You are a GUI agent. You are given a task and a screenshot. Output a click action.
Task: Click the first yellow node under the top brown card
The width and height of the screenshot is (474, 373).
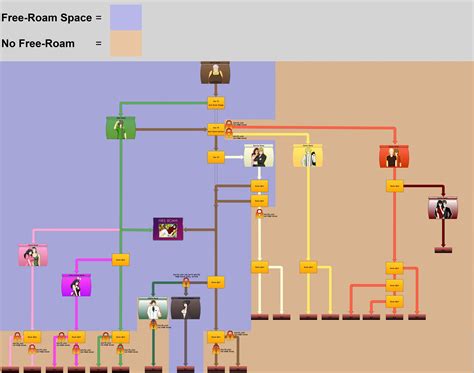tap(216, 103)
